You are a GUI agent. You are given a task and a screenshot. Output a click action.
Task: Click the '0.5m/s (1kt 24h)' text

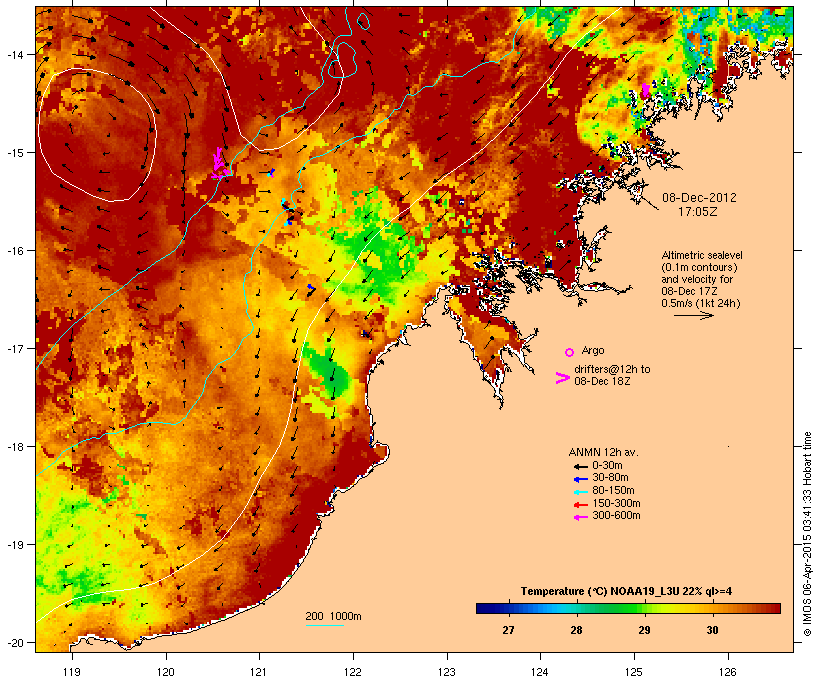[701, 303]
